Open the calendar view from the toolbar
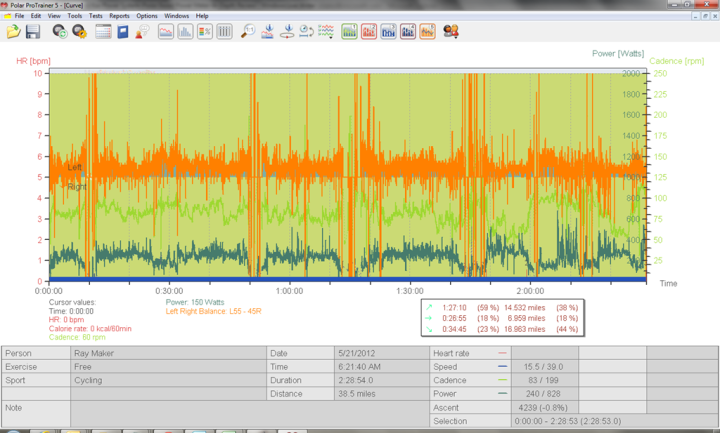720x433 pixels. click(x=103, y=32)
